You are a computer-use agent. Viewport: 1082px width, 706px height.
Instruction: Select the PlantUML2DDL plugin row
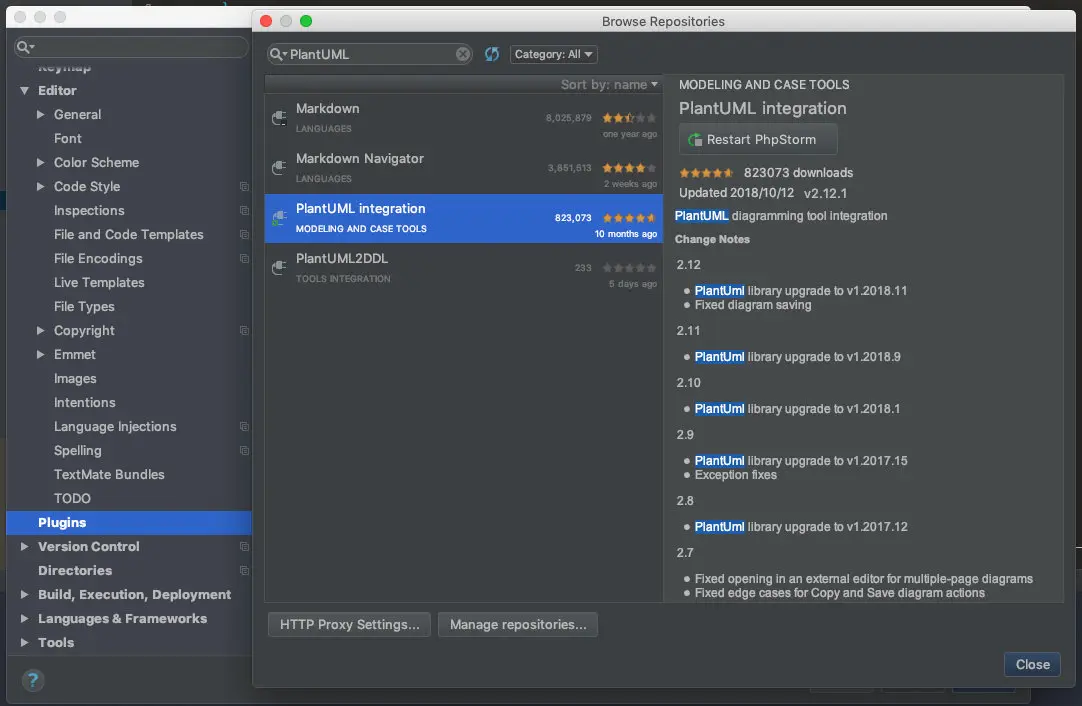[463, 268]
